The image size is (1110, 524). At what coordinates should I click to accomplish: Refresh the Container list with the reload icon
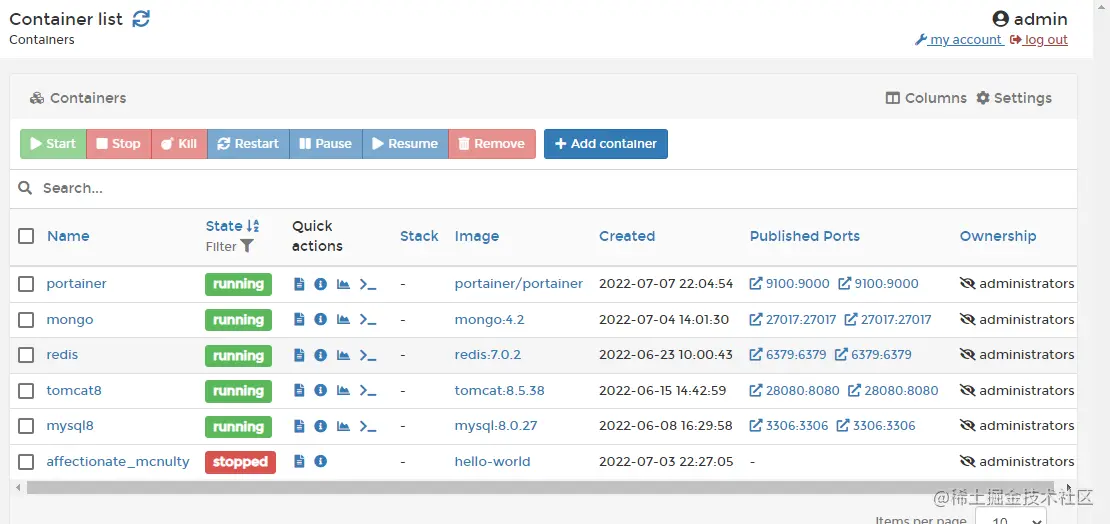[142, 18]
